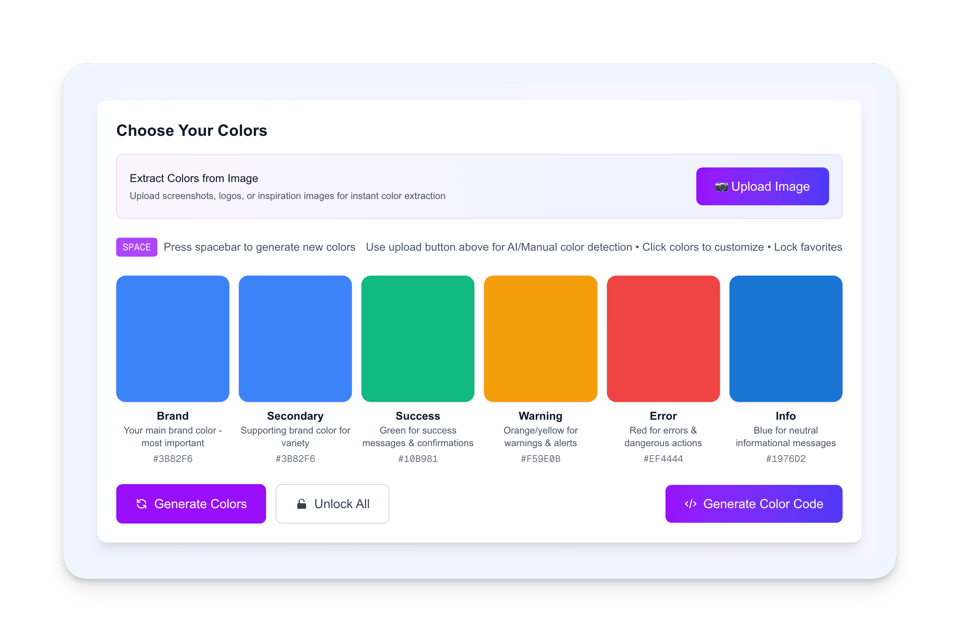Select the Info color swatch

click(785, 339)
